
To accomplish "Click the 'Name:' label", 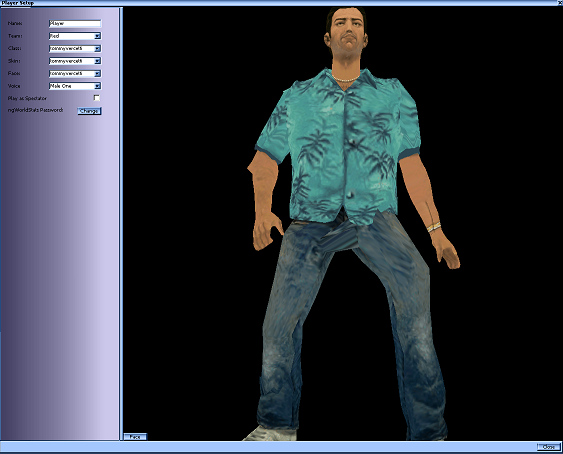I will [15, 23].
